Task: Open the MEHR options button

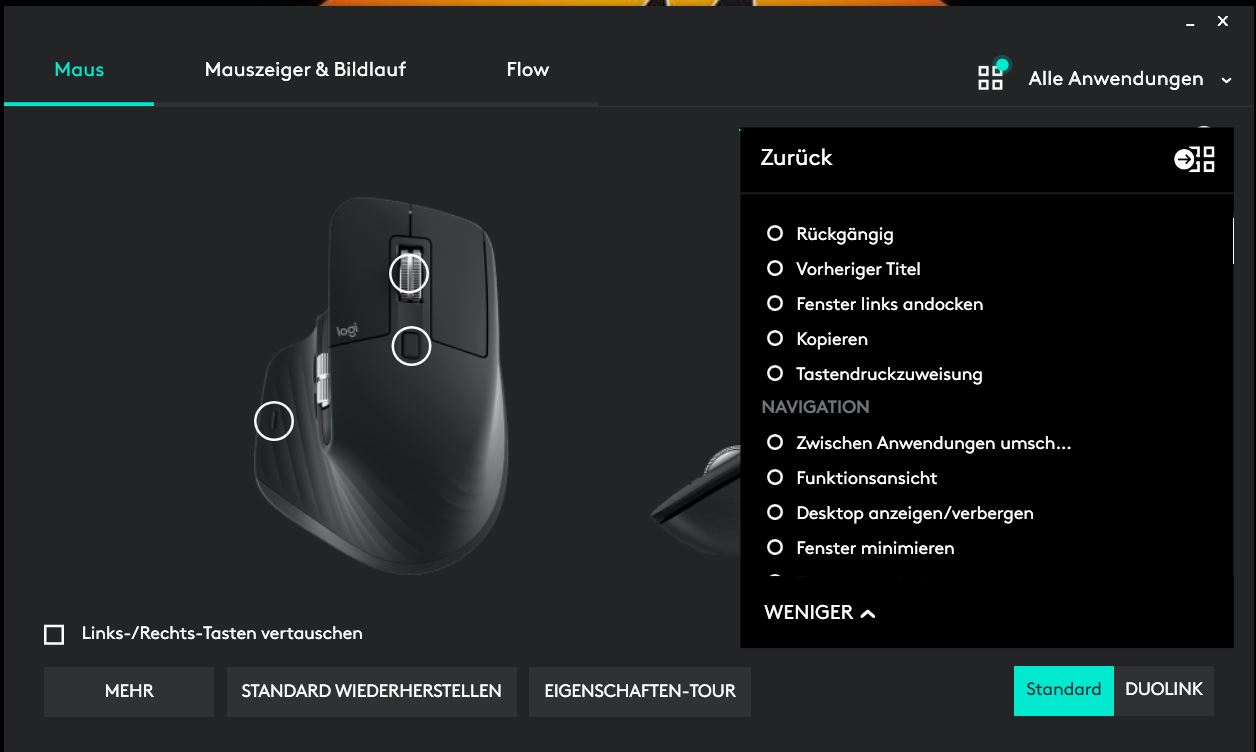Action: pos(129,691)
